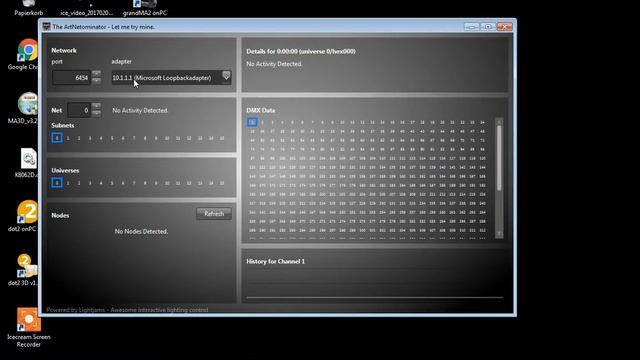Image resolution: width=640 pixels, height=360 pixels.
Task: Minimize the ArtNetominator window
Action: click(471, 27)
